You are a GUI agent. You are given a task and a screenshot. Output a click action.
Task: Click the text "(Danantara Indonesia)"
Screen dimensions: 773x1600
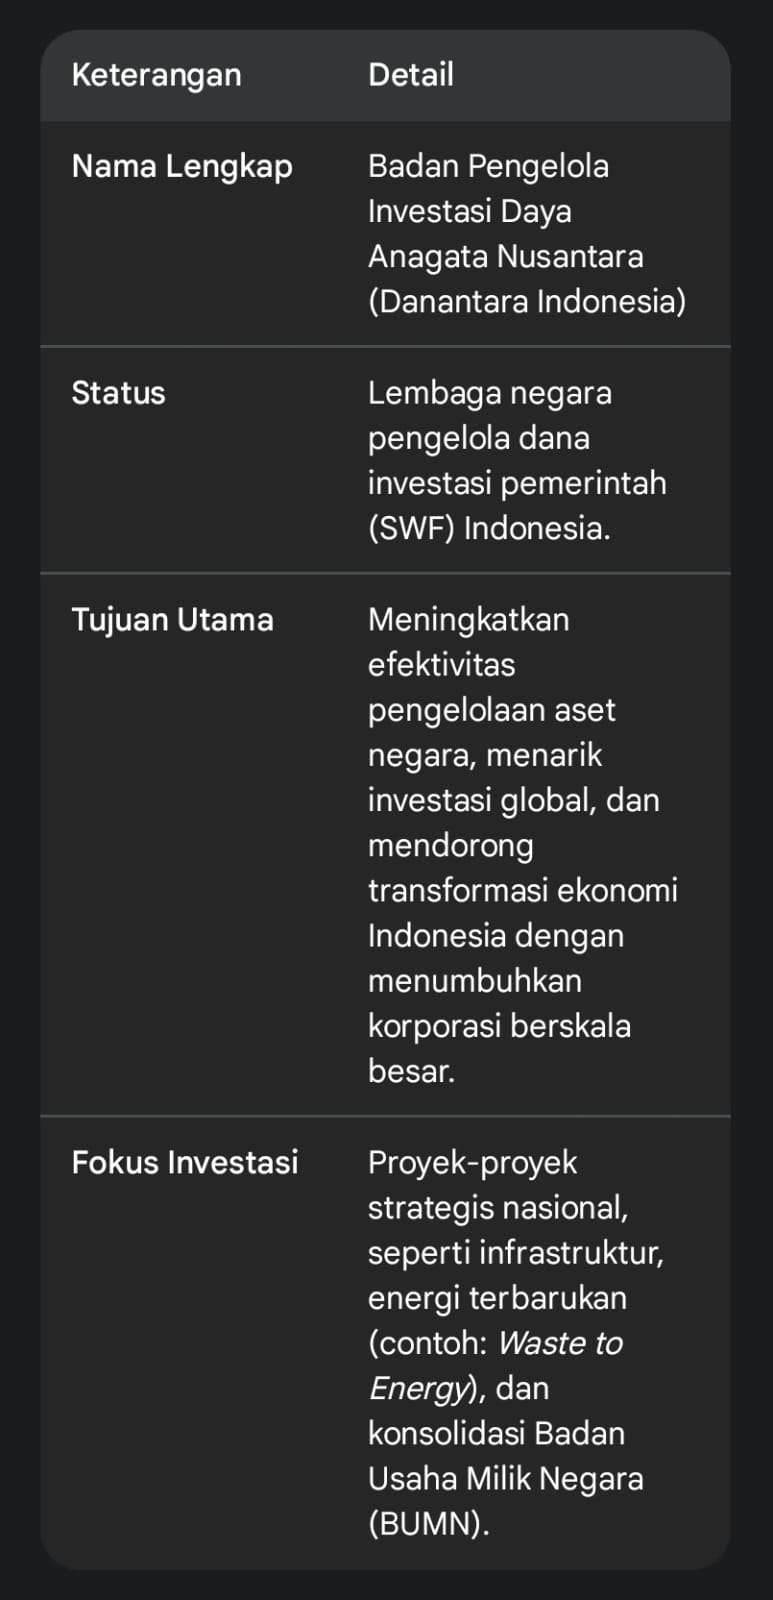tap(526, 301)
